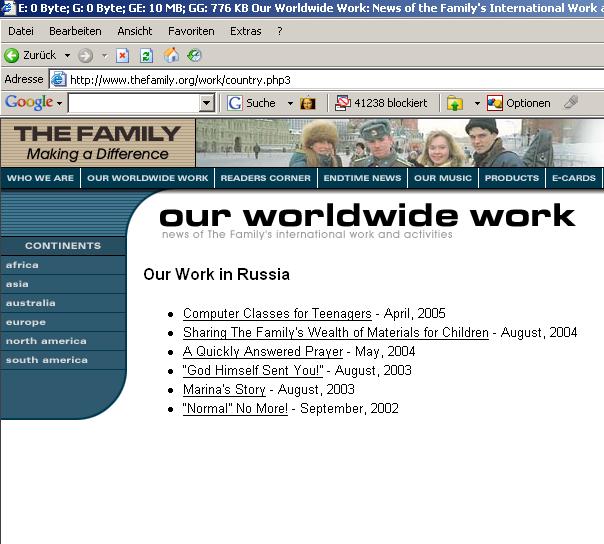Open Sharing The Family's Wealth of Materials link
The image size is (604, 544).
(x=336, y=332)
